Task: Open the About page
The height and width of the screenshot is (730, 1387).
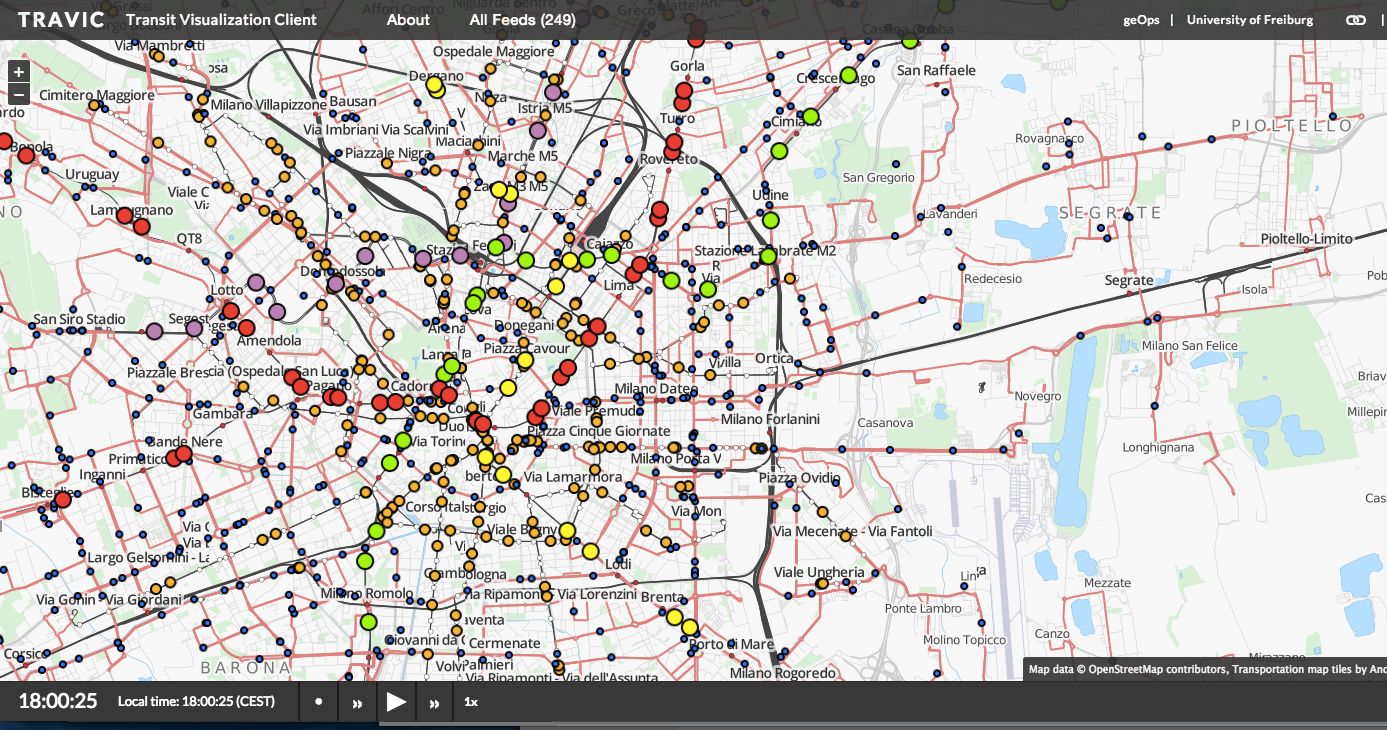Action: (x=408, y=20)
